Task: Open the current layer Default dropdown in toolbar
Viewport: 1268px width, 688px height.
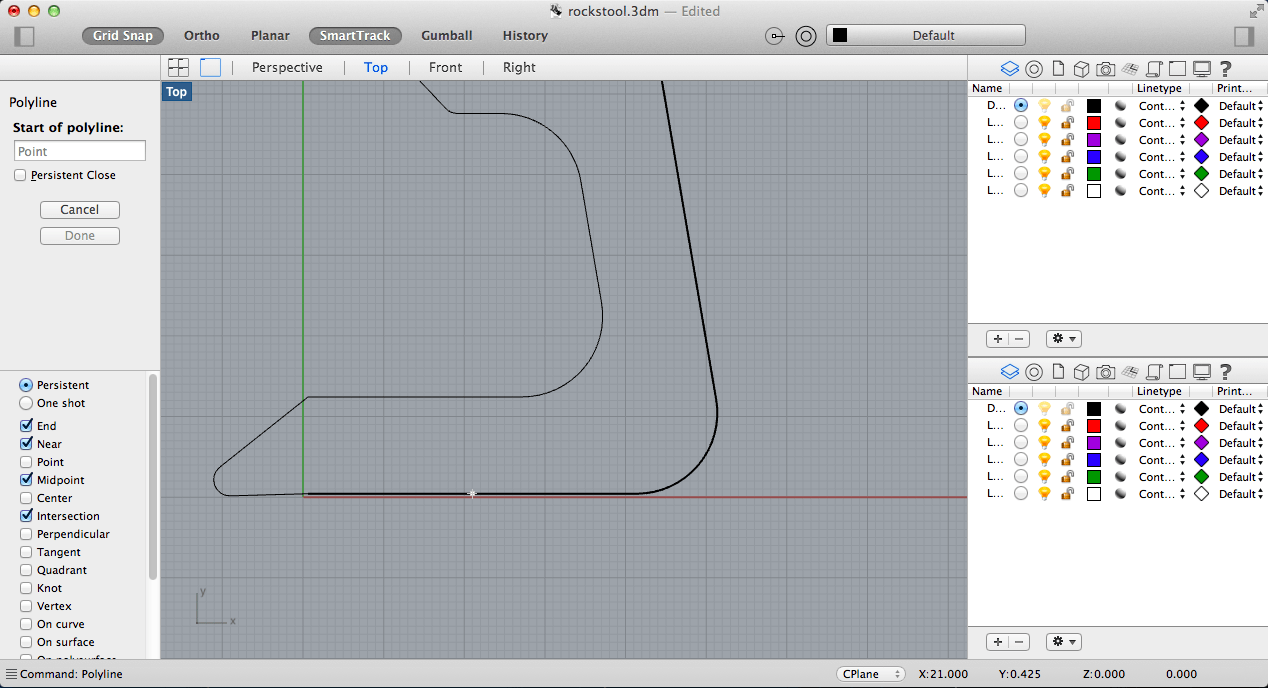Action: coord(926,36)
